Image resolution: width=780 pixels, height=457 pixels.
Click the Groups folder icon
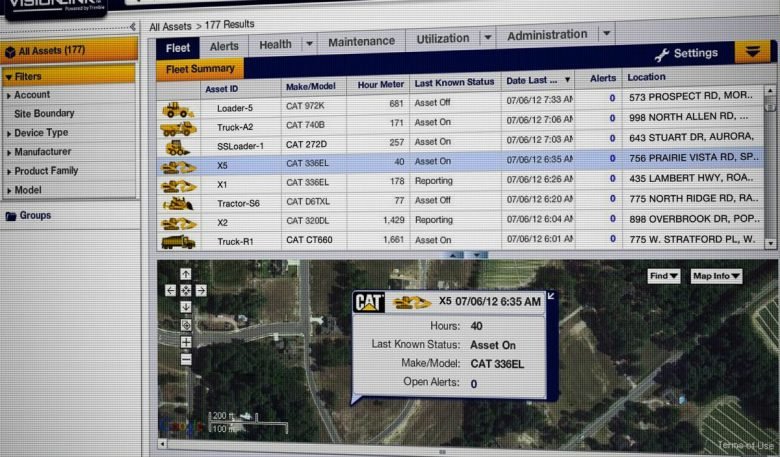[10, 216]
